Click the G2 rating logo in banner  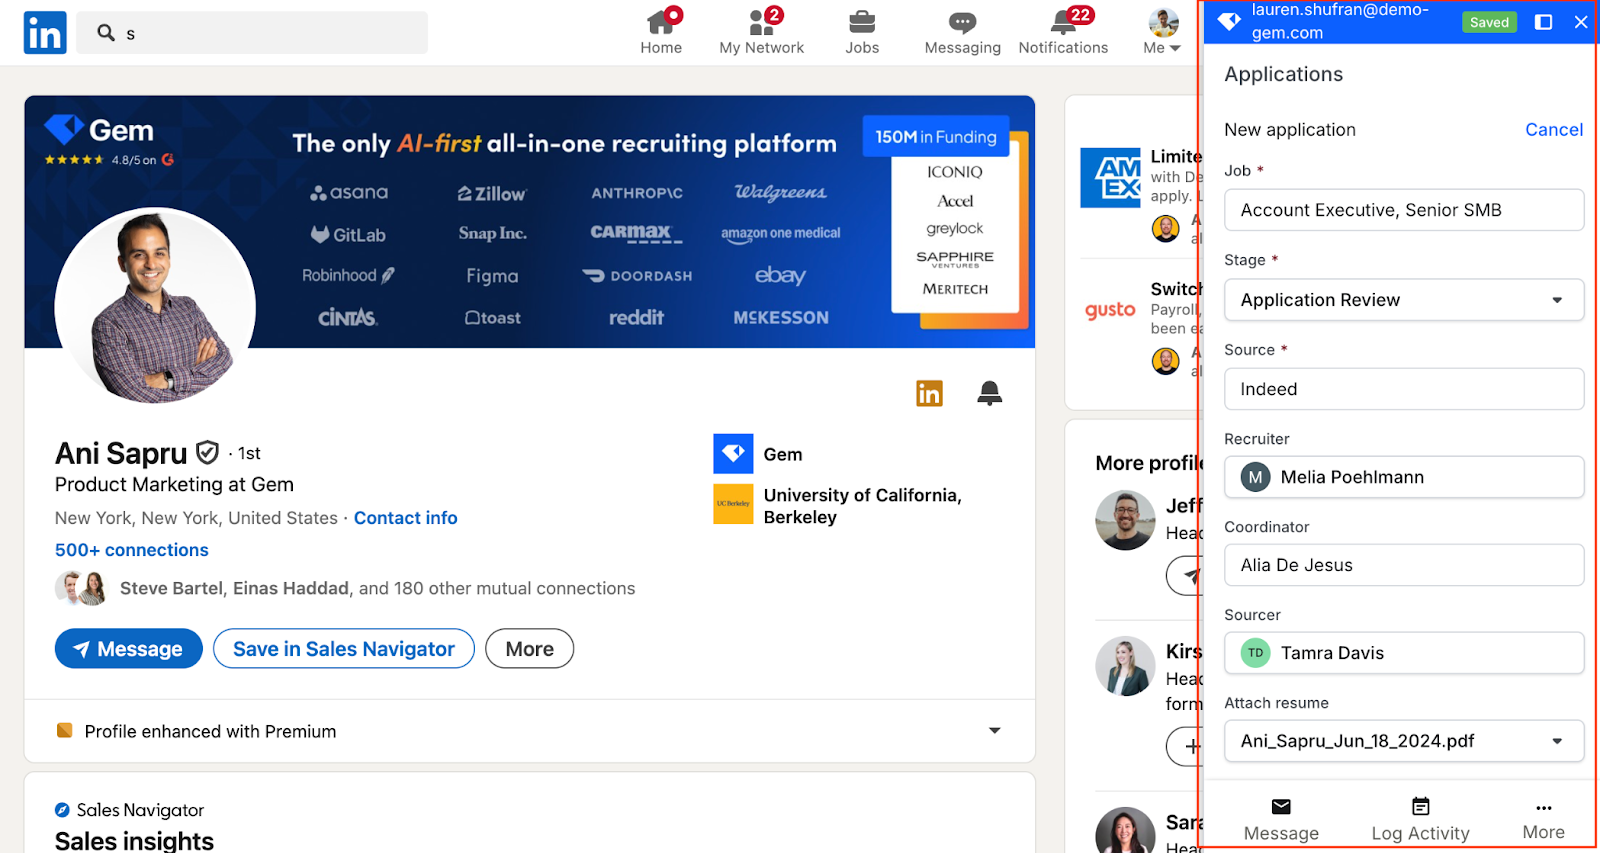point(168,160)
